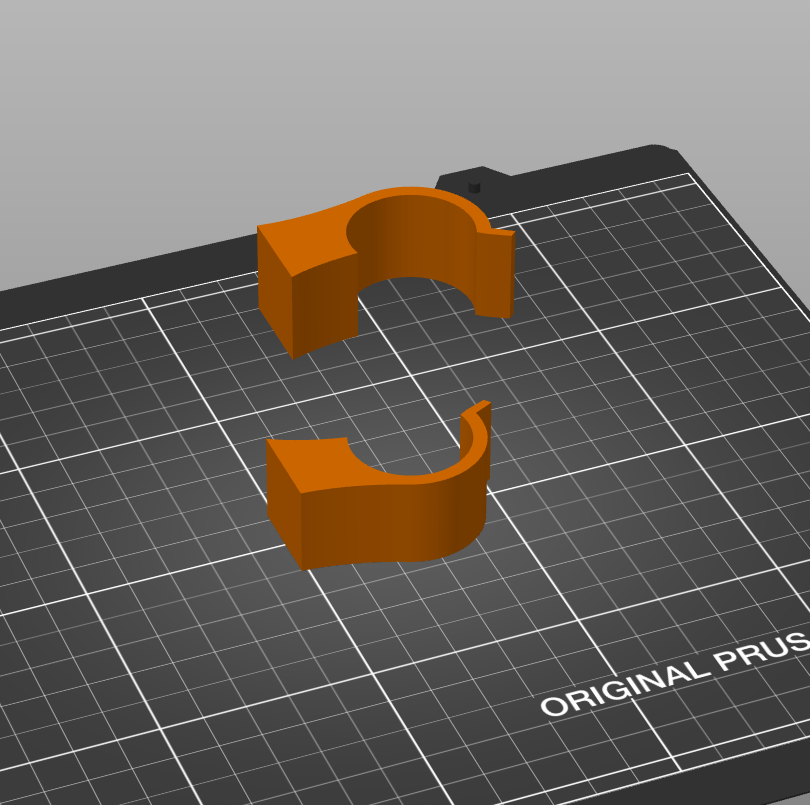
Task: Click front wedge face of upper model
Action: [x=324, y=305]
